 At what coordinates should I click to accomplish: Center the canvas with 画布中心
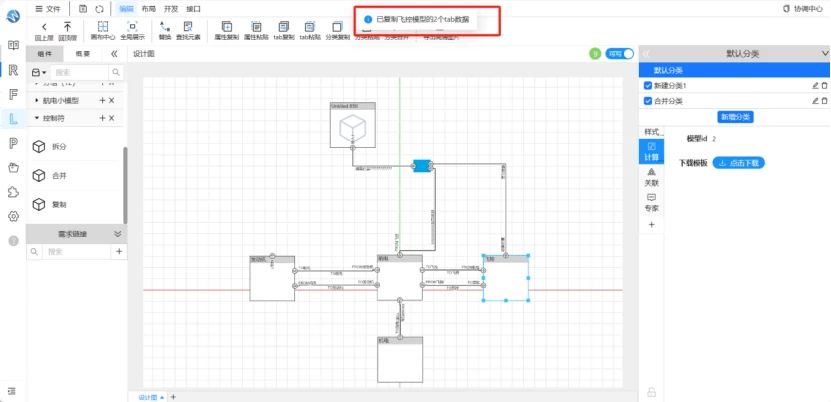tap(103, 26)
